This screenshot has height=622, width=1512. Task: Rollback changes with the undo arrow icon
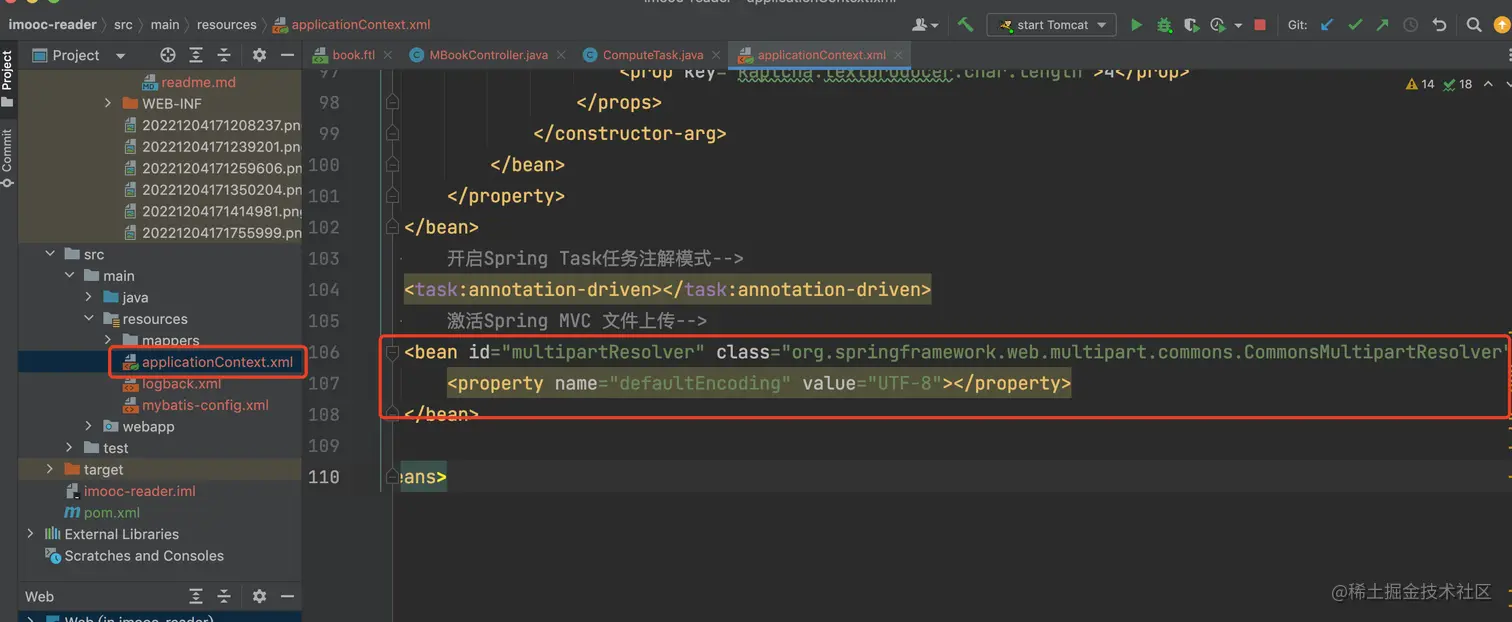pyautogui.click(x=1439, y=25)
